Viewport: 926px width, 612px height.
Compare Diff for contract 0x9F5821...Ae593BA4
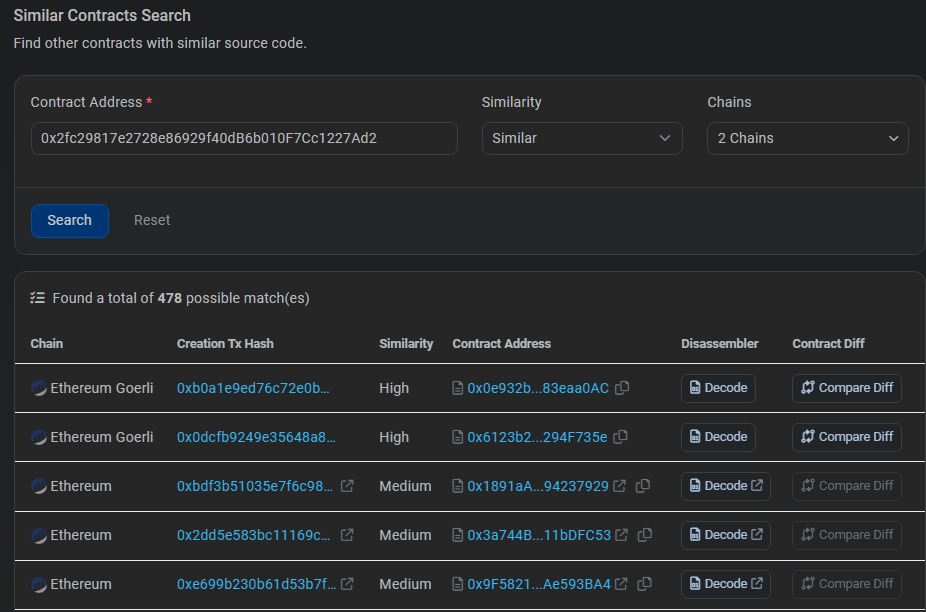tap(847, 584)
